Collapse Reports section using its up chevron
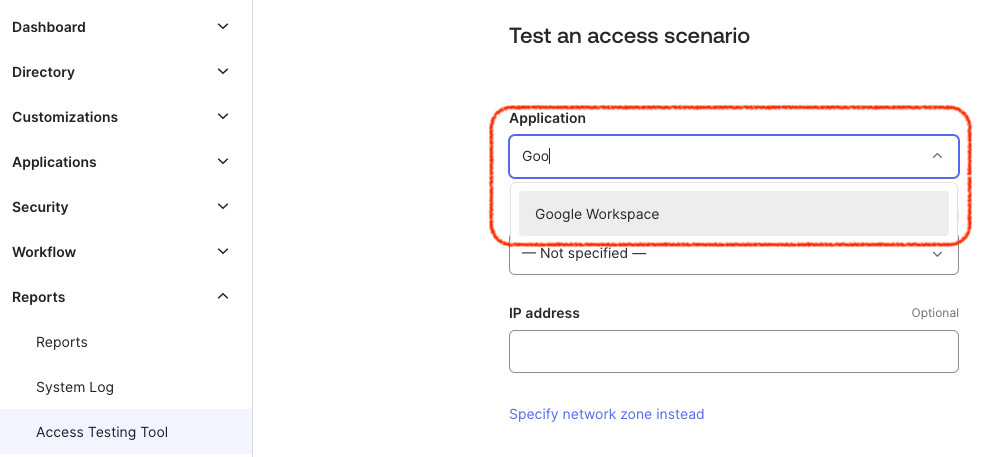This screenshot has height=457, width=997. 223,297
